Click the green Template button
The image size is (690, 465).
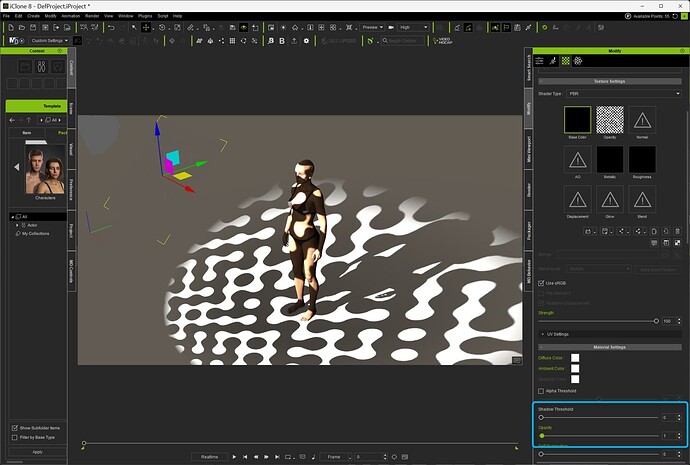tap(36, 106)
